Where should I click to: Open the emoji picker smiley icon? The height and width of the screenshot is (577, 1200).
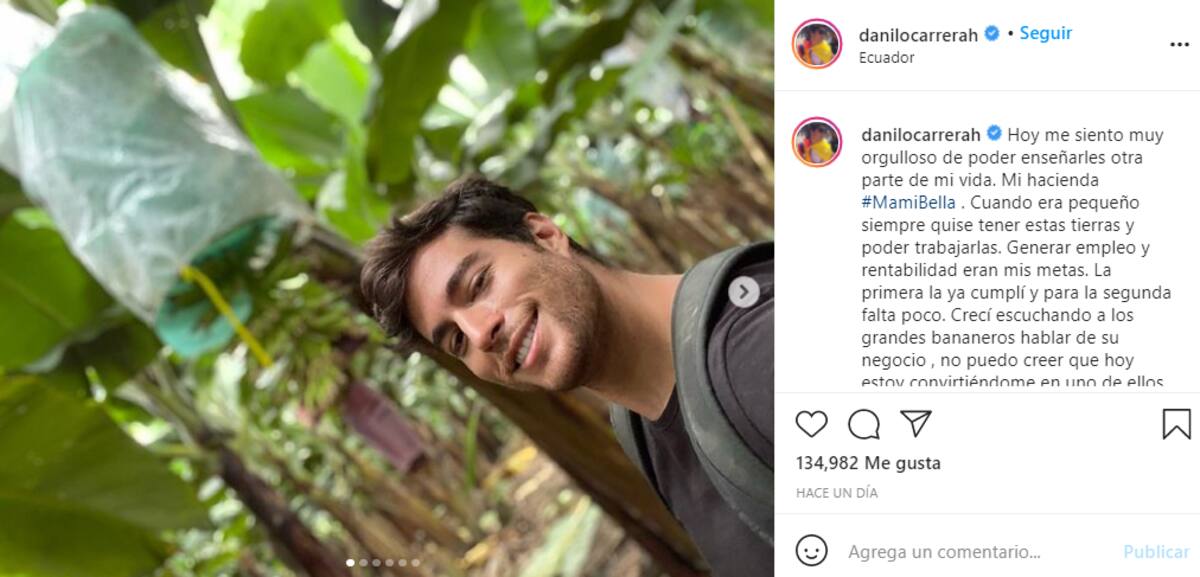coord(812,551)
